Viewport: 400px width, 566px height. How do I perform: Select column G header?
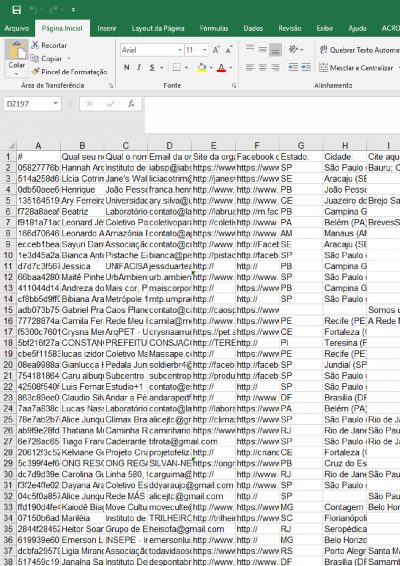coord(301,145)
